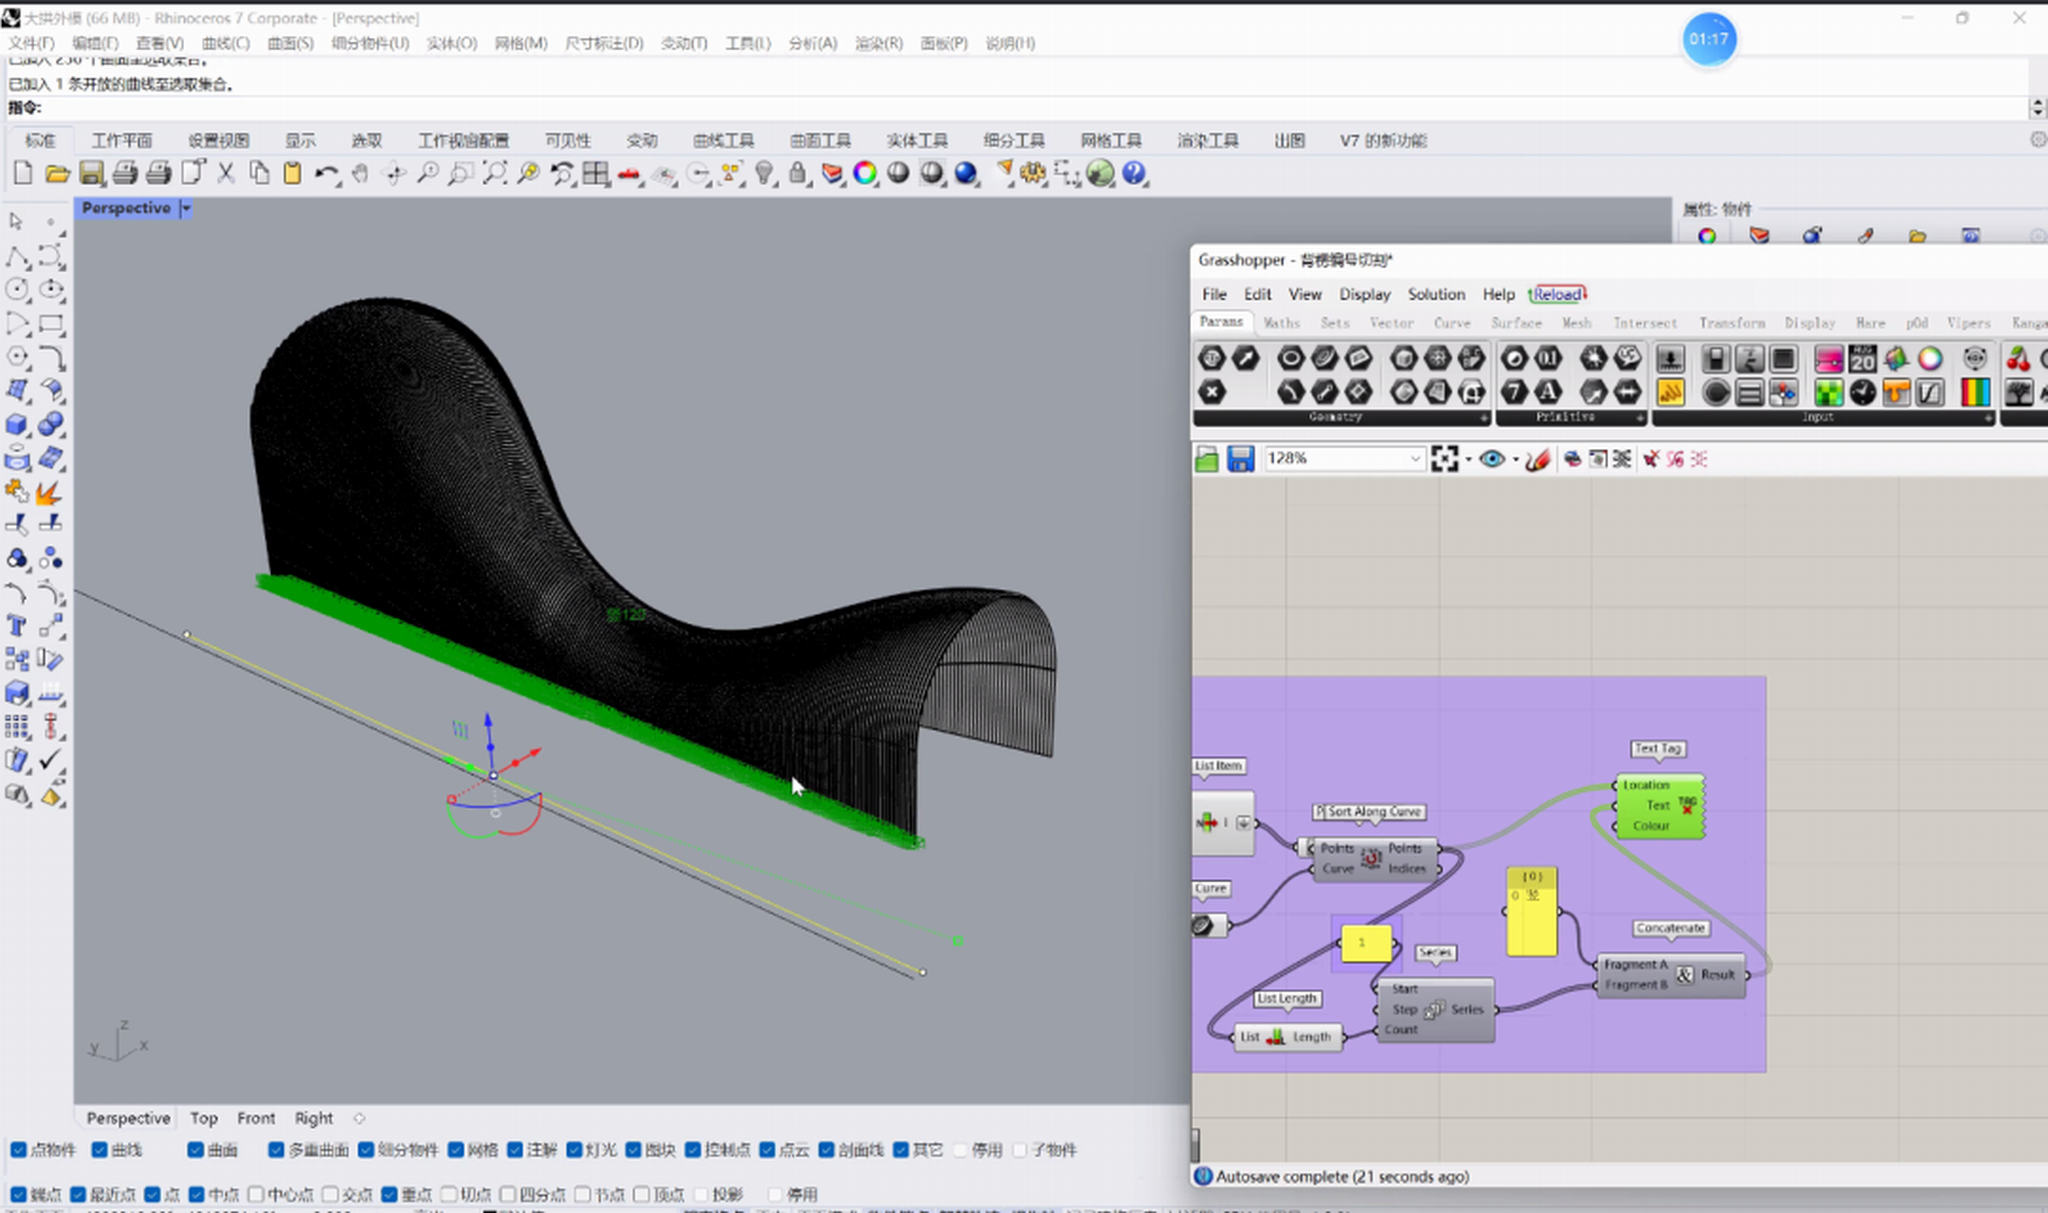Click the lock objects padlock icon
2048x1213 pixels.
797,174
